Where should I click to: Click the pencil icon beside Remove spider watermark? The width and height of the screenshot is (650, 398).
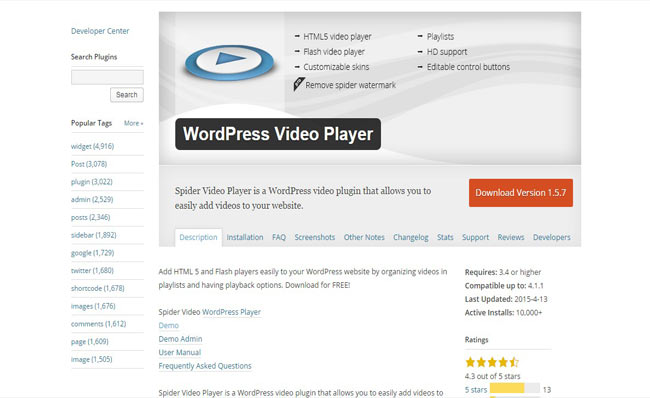pos(298,84)
